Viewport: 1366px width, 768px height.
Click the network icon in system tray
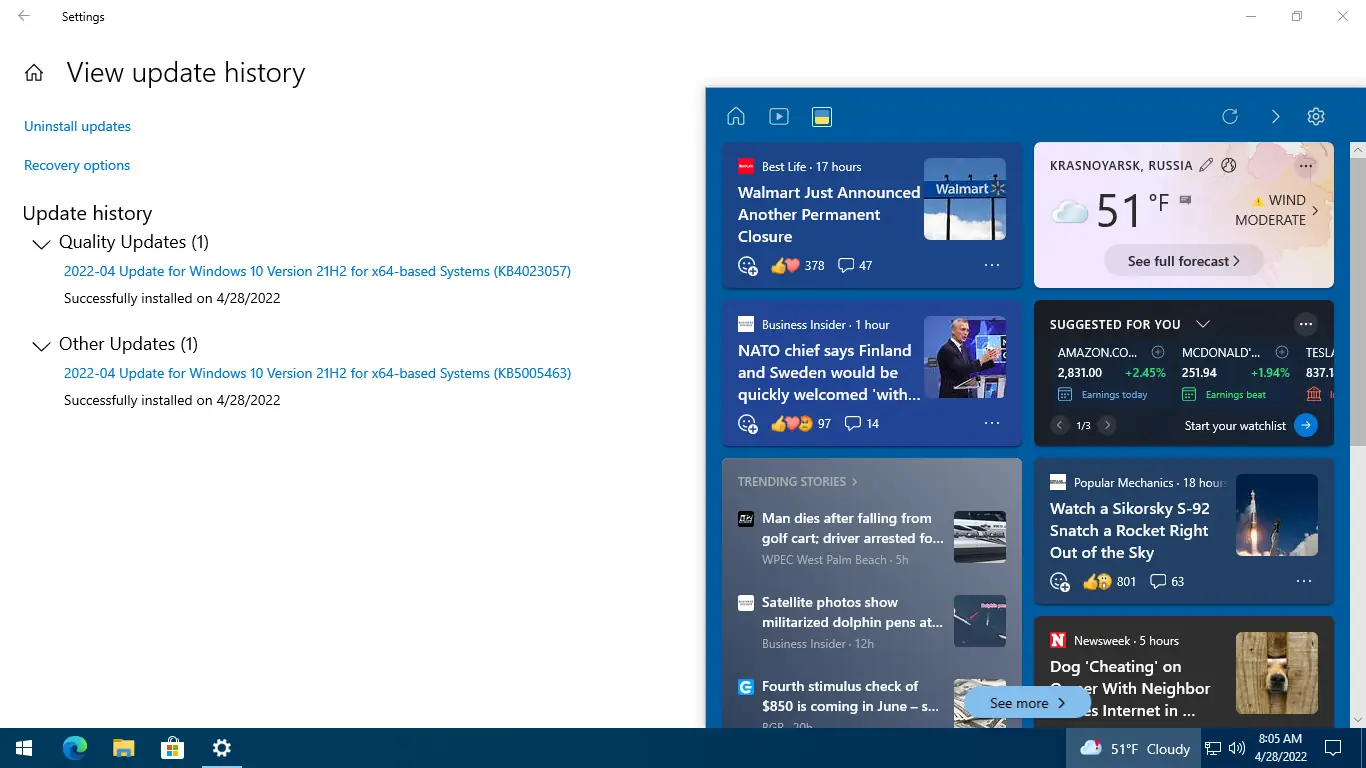point(1213,748)
